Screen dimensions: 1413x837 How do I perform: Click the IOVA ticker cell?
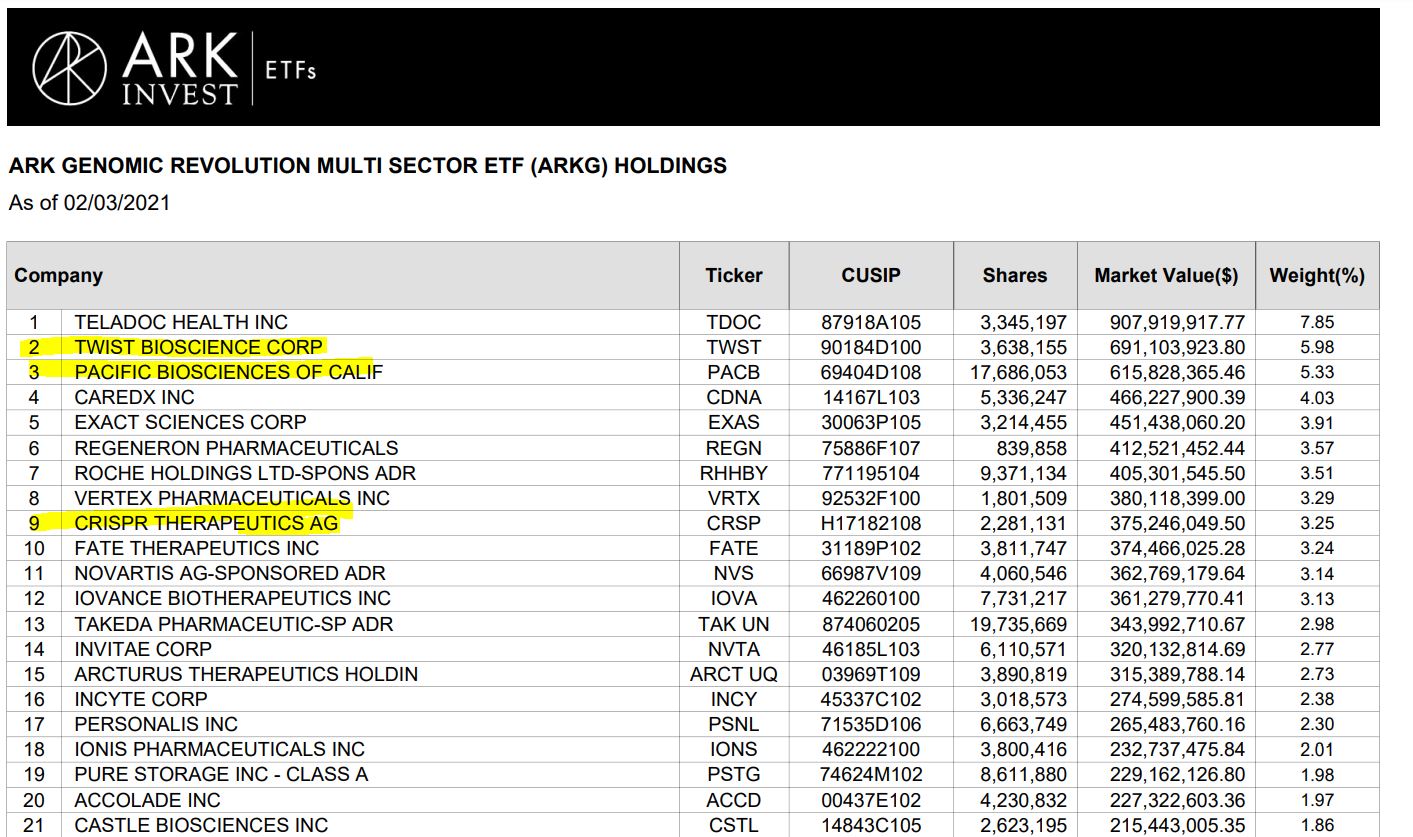point(734,599)
